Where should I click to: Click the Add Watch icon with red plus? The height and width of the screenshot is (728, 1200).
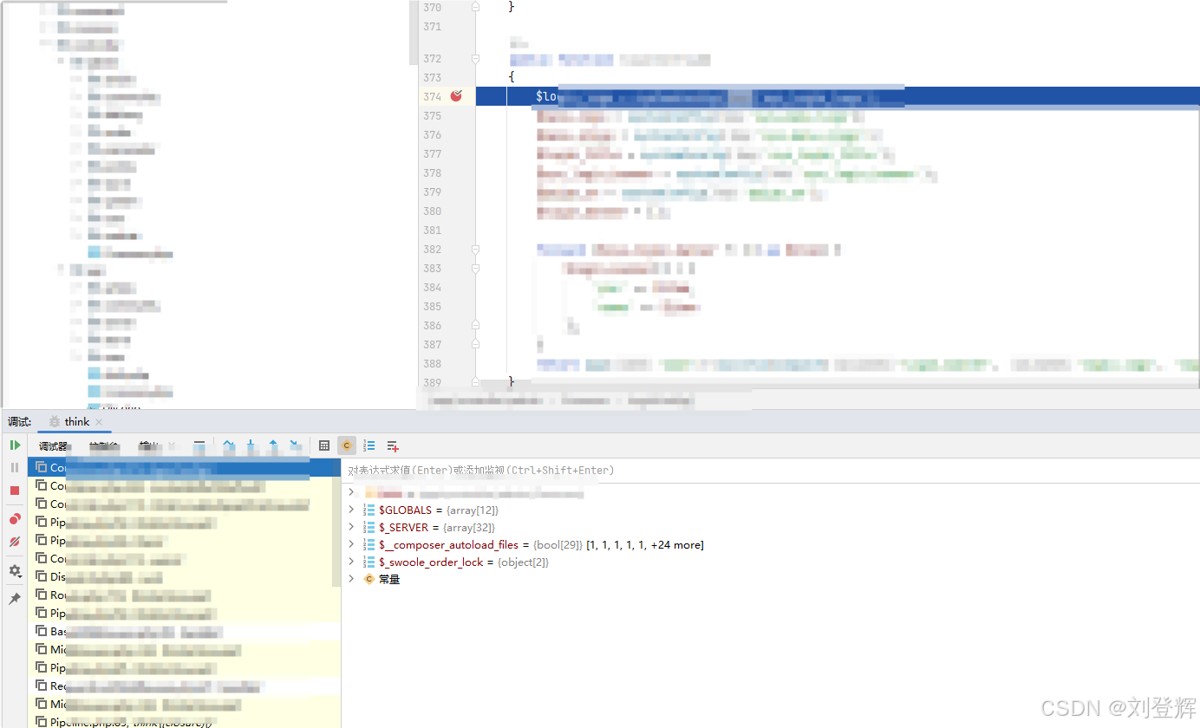(x=393, y=446)
